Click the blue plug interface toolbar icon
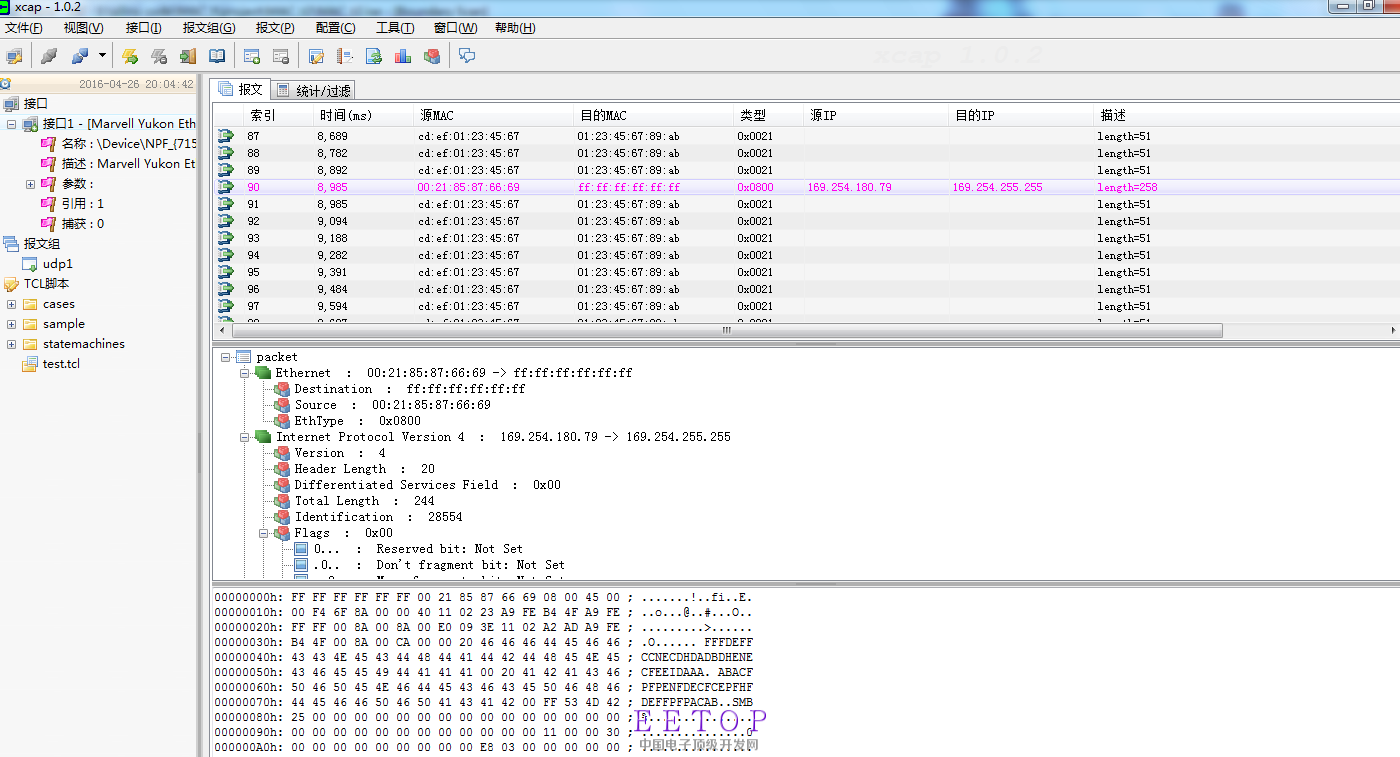The width and height of the screenshot is (1400, 757). pyautogui.click(x=80, y=56)
